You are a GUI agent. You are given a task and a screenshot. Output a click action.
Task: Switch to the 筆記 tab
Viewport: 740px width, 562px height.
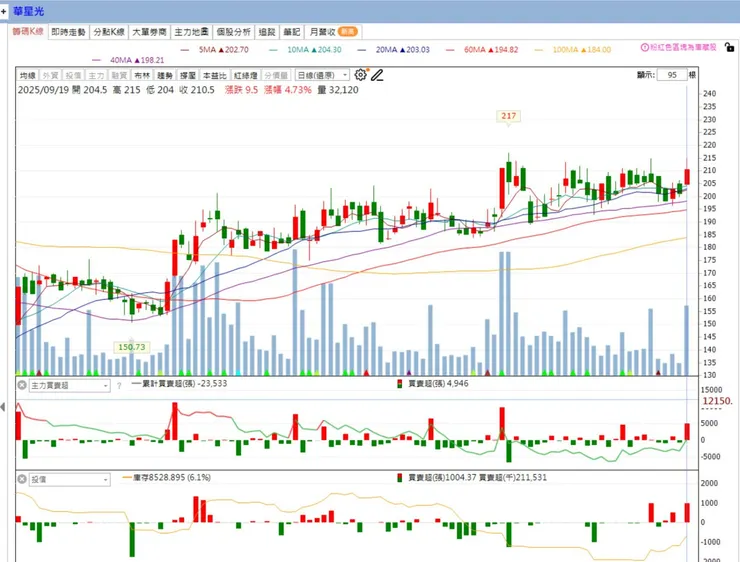point(292,32)
